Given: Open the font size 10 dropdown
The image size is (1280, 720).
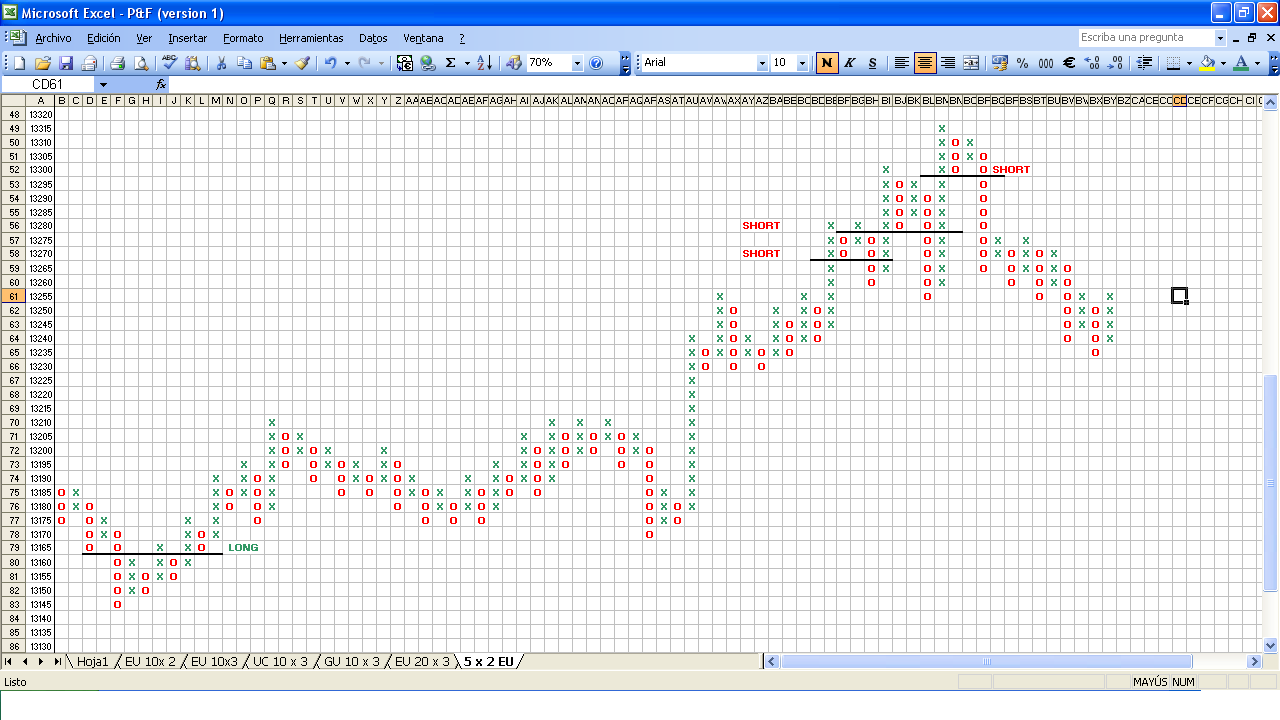Looking at the screenshot, I should pos(804,63).
